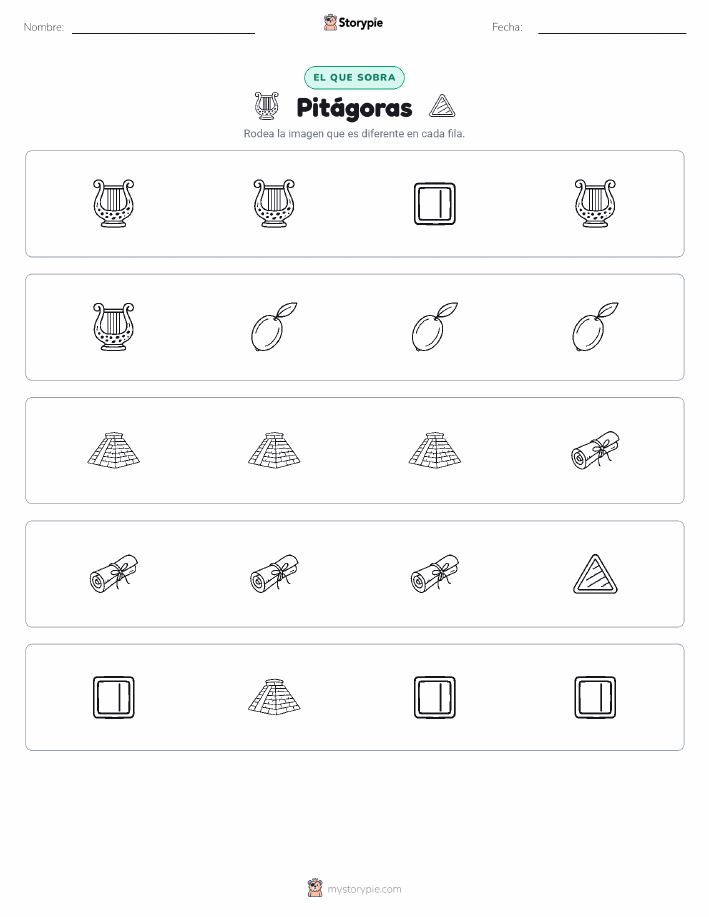Select the middle olive in the second row

(x=435, y=327)
